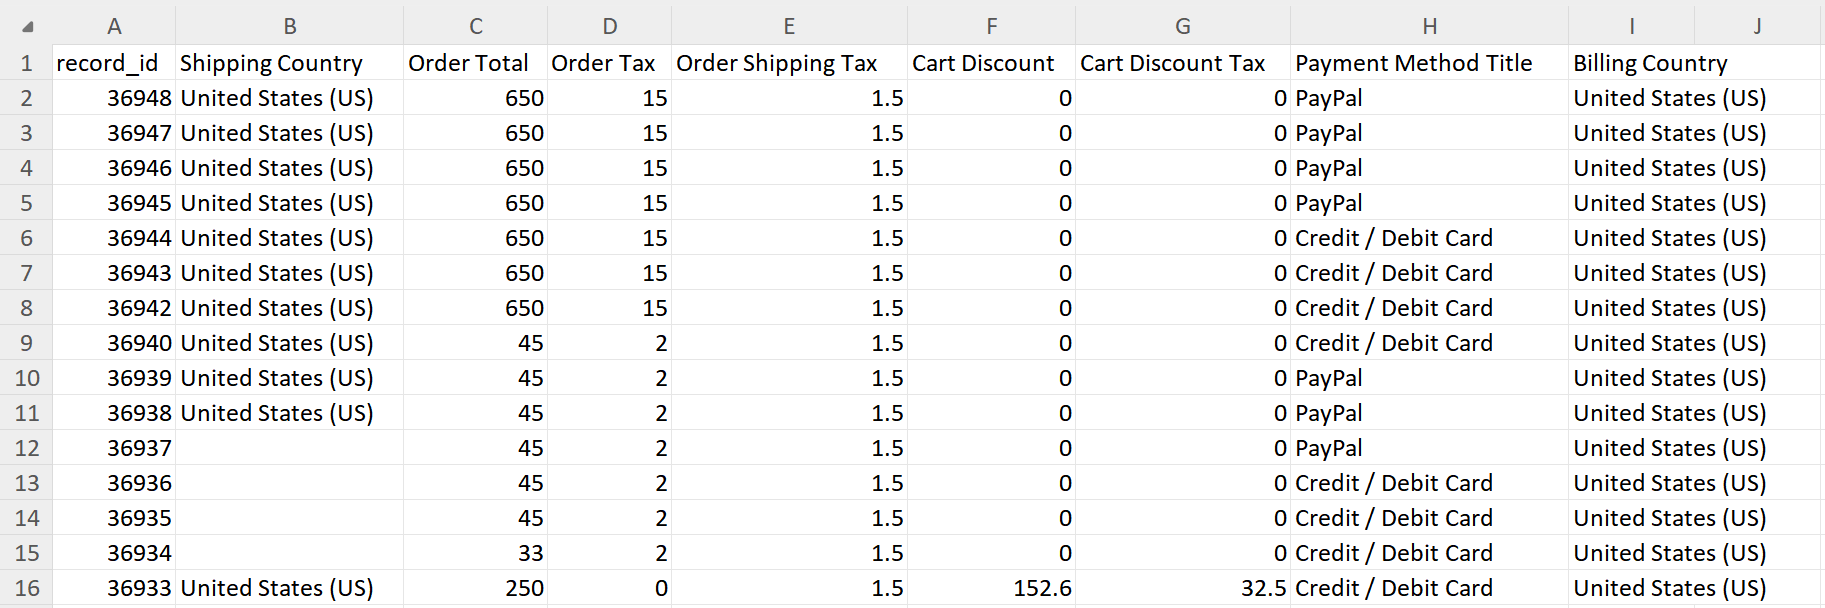Click the empty Shipping Country cell for record 36936

tap(289, 483)
